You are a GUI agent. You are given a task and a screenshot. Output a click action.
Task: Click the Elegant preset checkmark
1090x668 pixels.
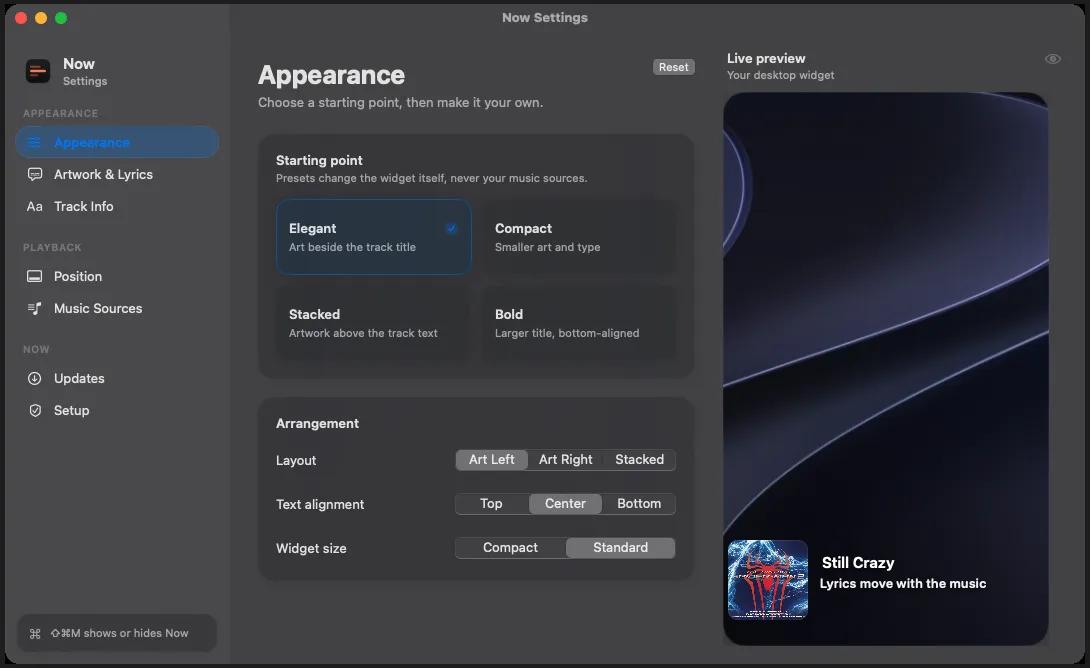point(451,228)
